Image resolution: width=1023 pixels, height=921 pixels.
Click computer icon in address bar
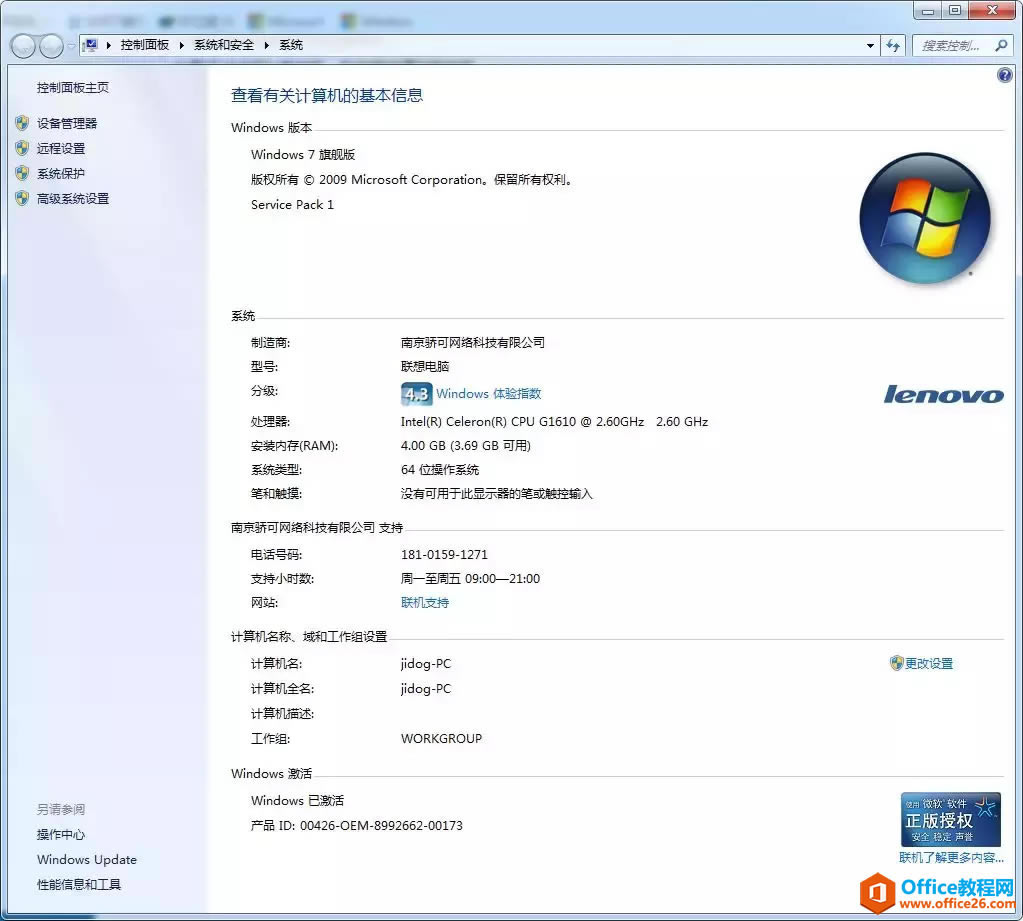pyautogui.click(x=91, y=45)
